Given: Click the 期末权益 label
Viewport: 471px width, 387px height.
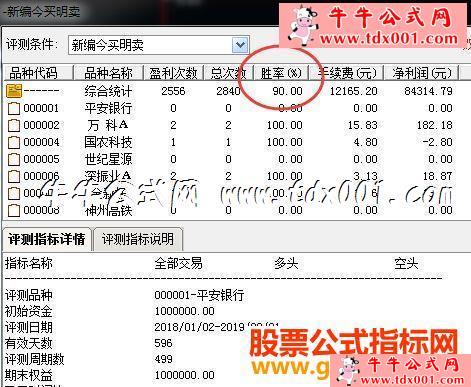Looking at the screenshot, I should [29, 375].
